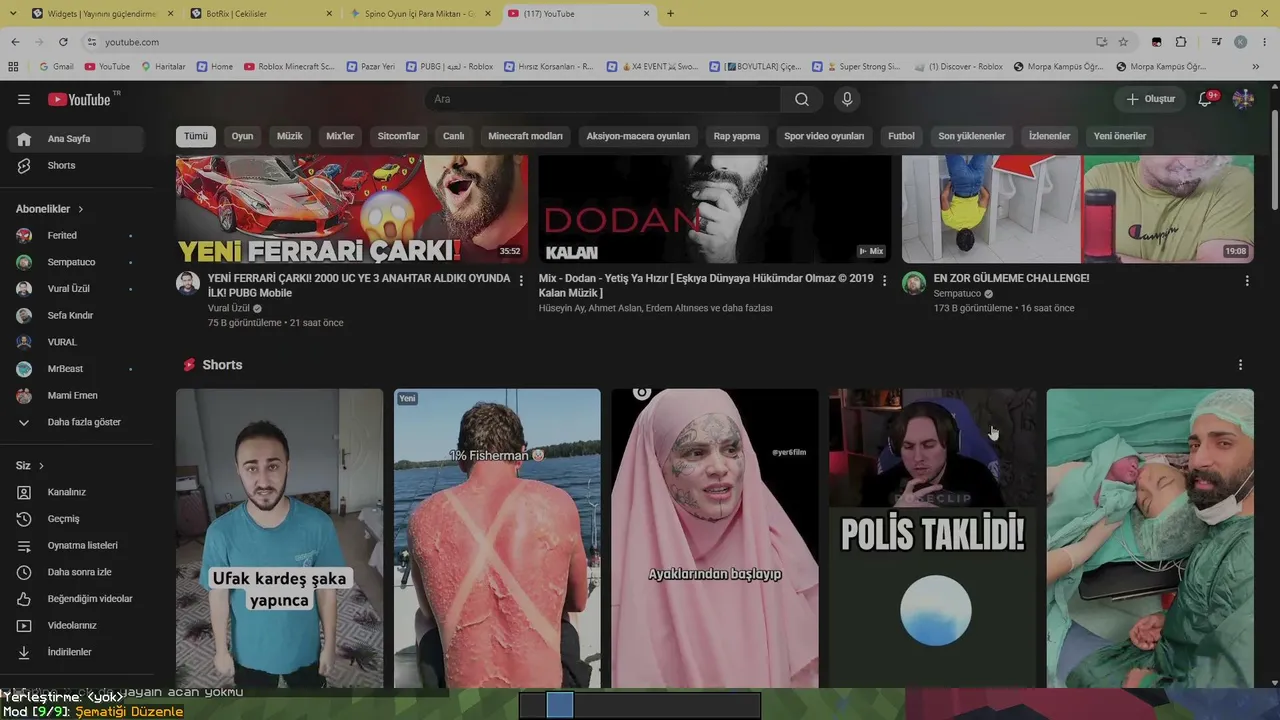
Task: Open the Vural Üzül channel avatar beside the Ferrari video
Action: (x=188, y=283)
